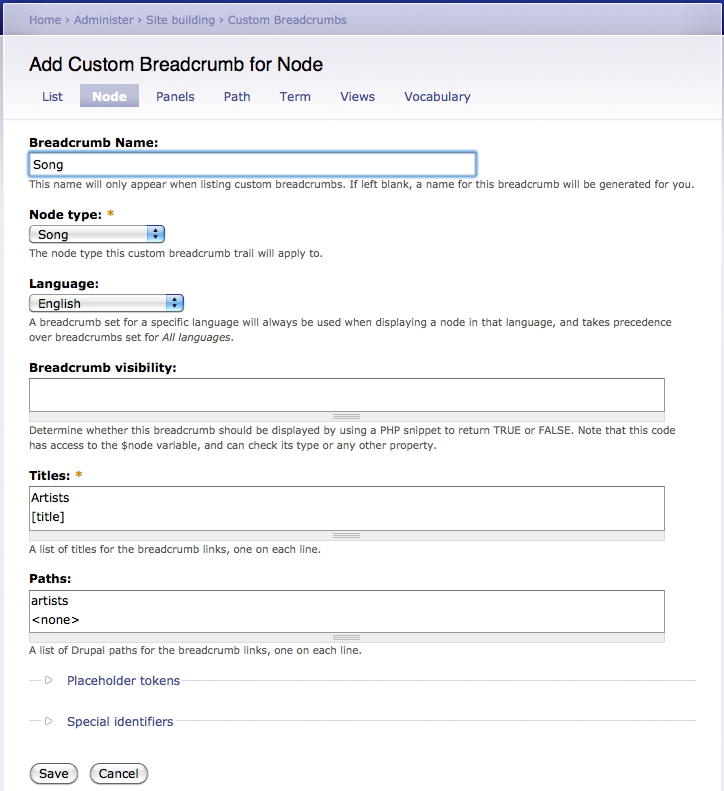724x791 pixels.
Task: Navigate to Site building breadcrumb
Action: tap(181, 19)
